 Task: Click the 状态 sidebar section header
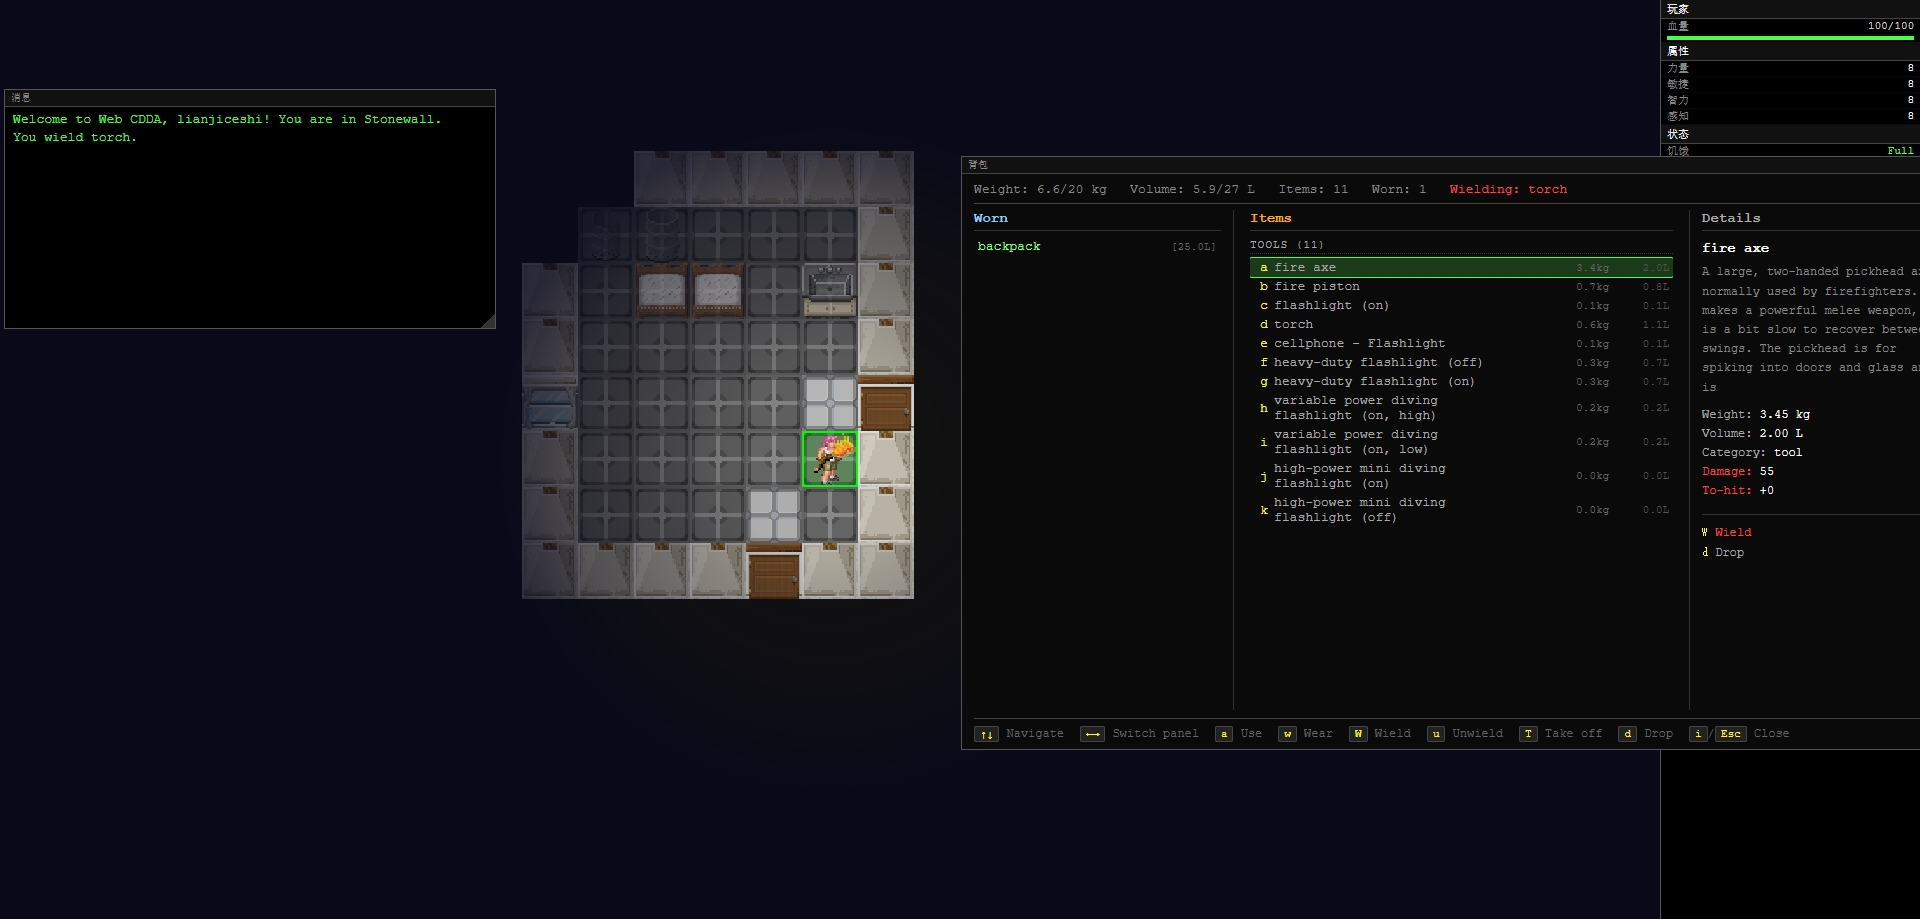tap(1790, 134)
